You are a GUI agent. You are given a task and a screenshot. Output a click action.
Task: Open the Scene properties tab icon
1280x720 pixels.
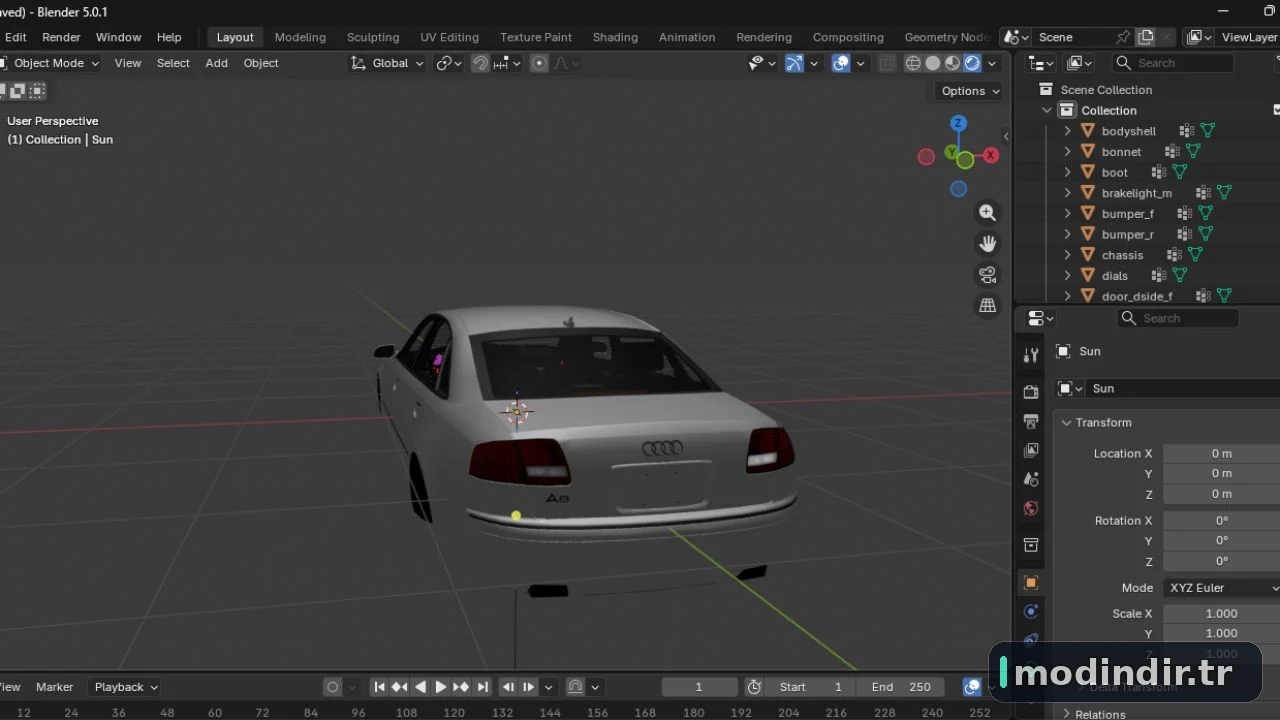point(1031,479)
